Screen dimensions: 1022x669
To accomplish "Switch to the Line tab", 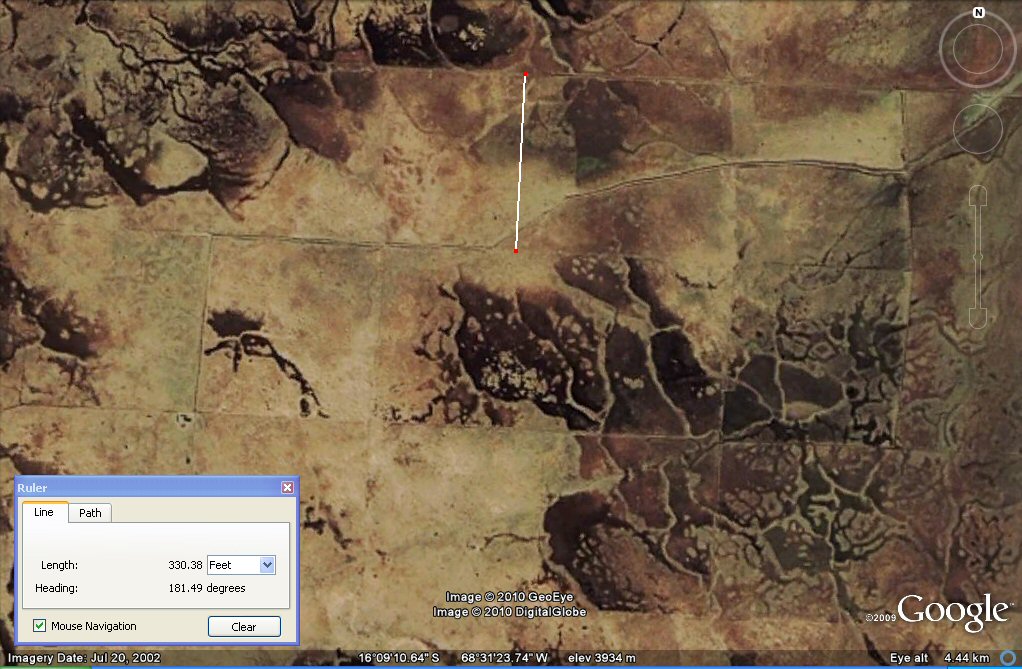I will tap(44, 512).
